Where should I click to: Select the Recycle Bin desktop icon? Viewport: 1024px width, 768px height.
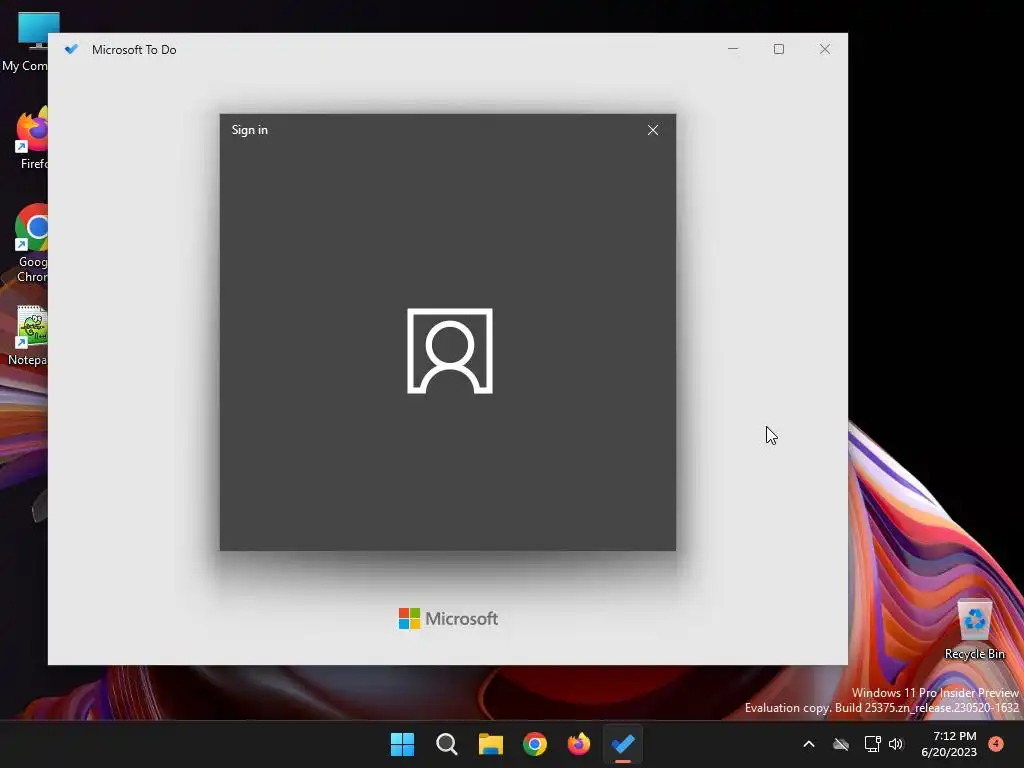974,629
